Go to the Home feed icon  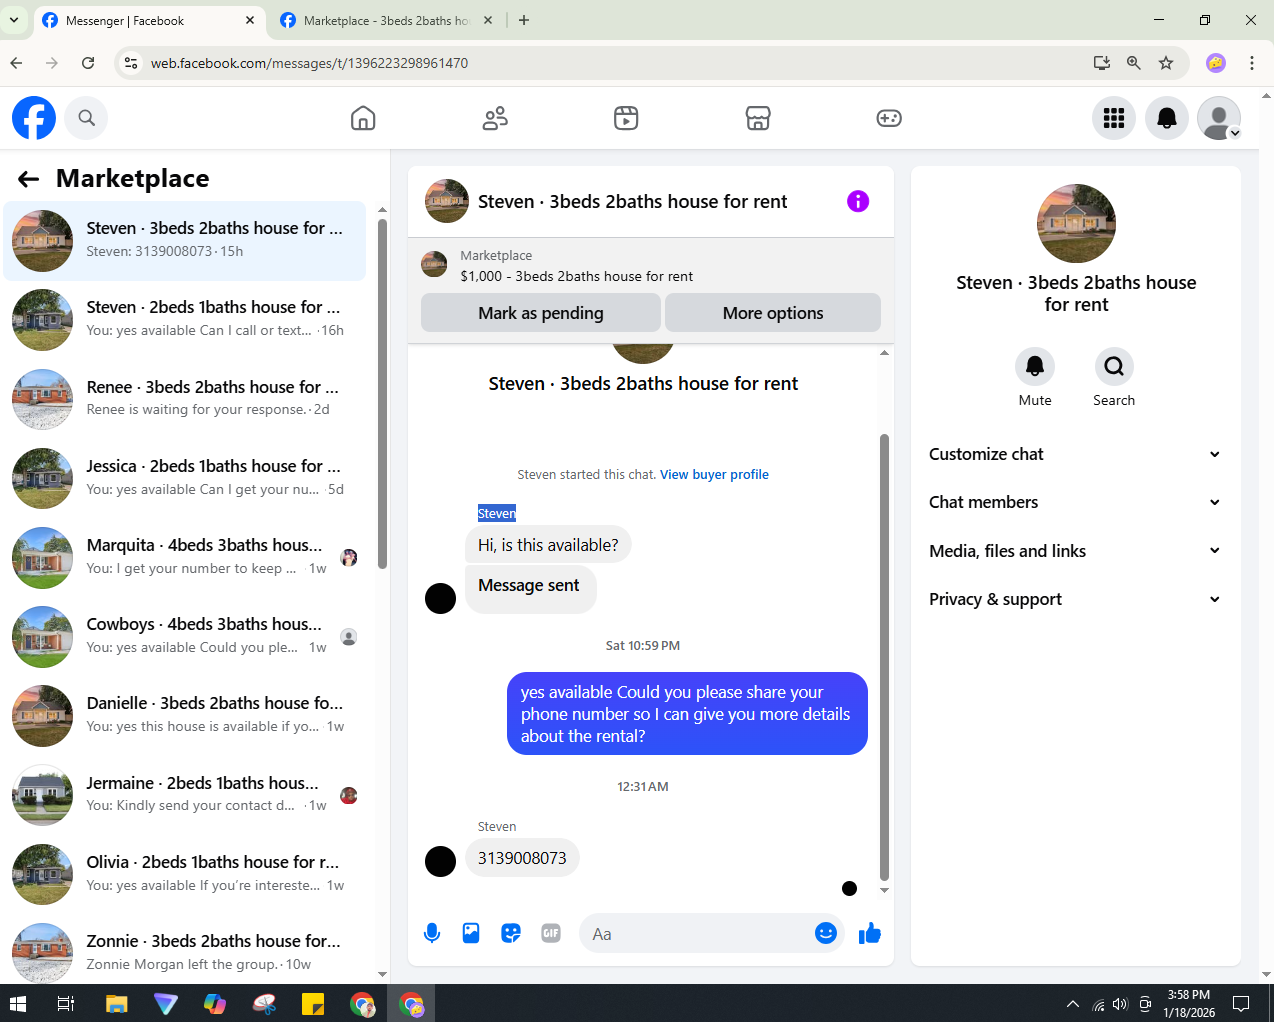363,118
